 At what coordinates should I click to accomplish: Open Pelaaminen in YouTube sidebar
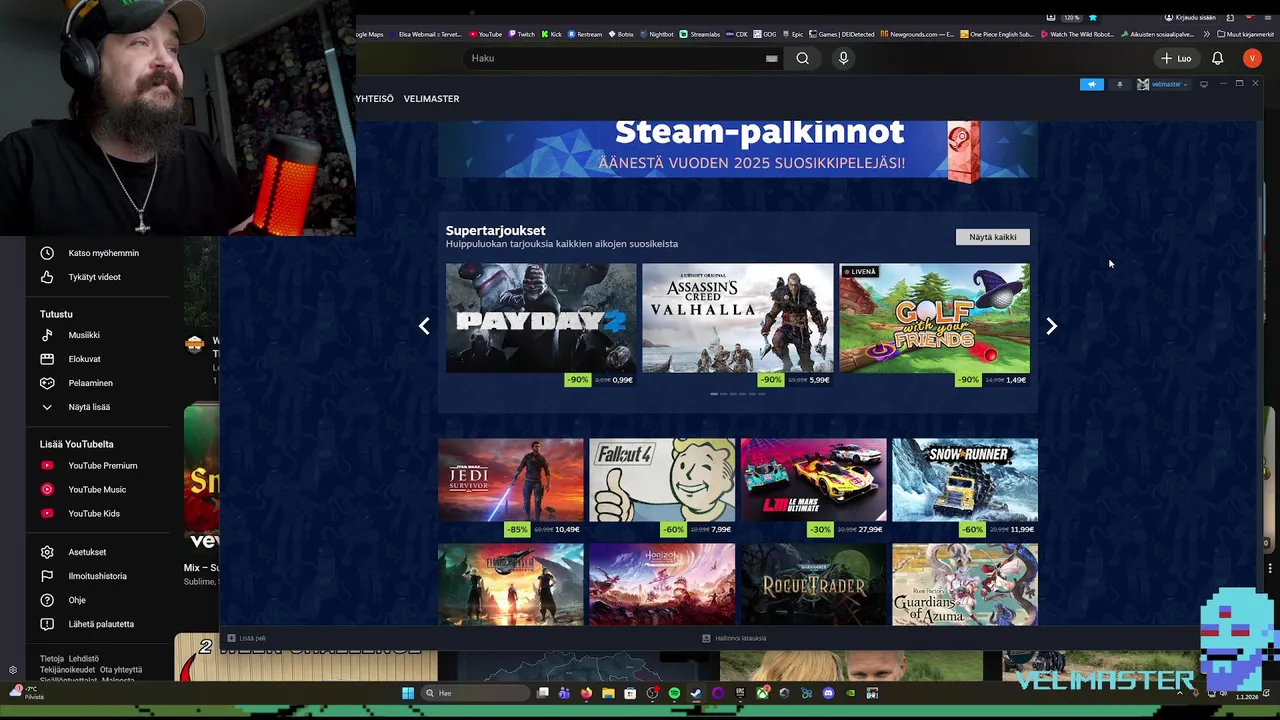[98, 383]
